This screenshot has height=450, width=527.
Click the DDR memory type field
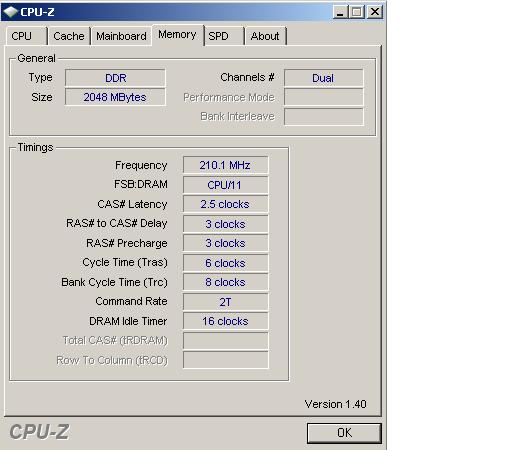coord(115,78)
